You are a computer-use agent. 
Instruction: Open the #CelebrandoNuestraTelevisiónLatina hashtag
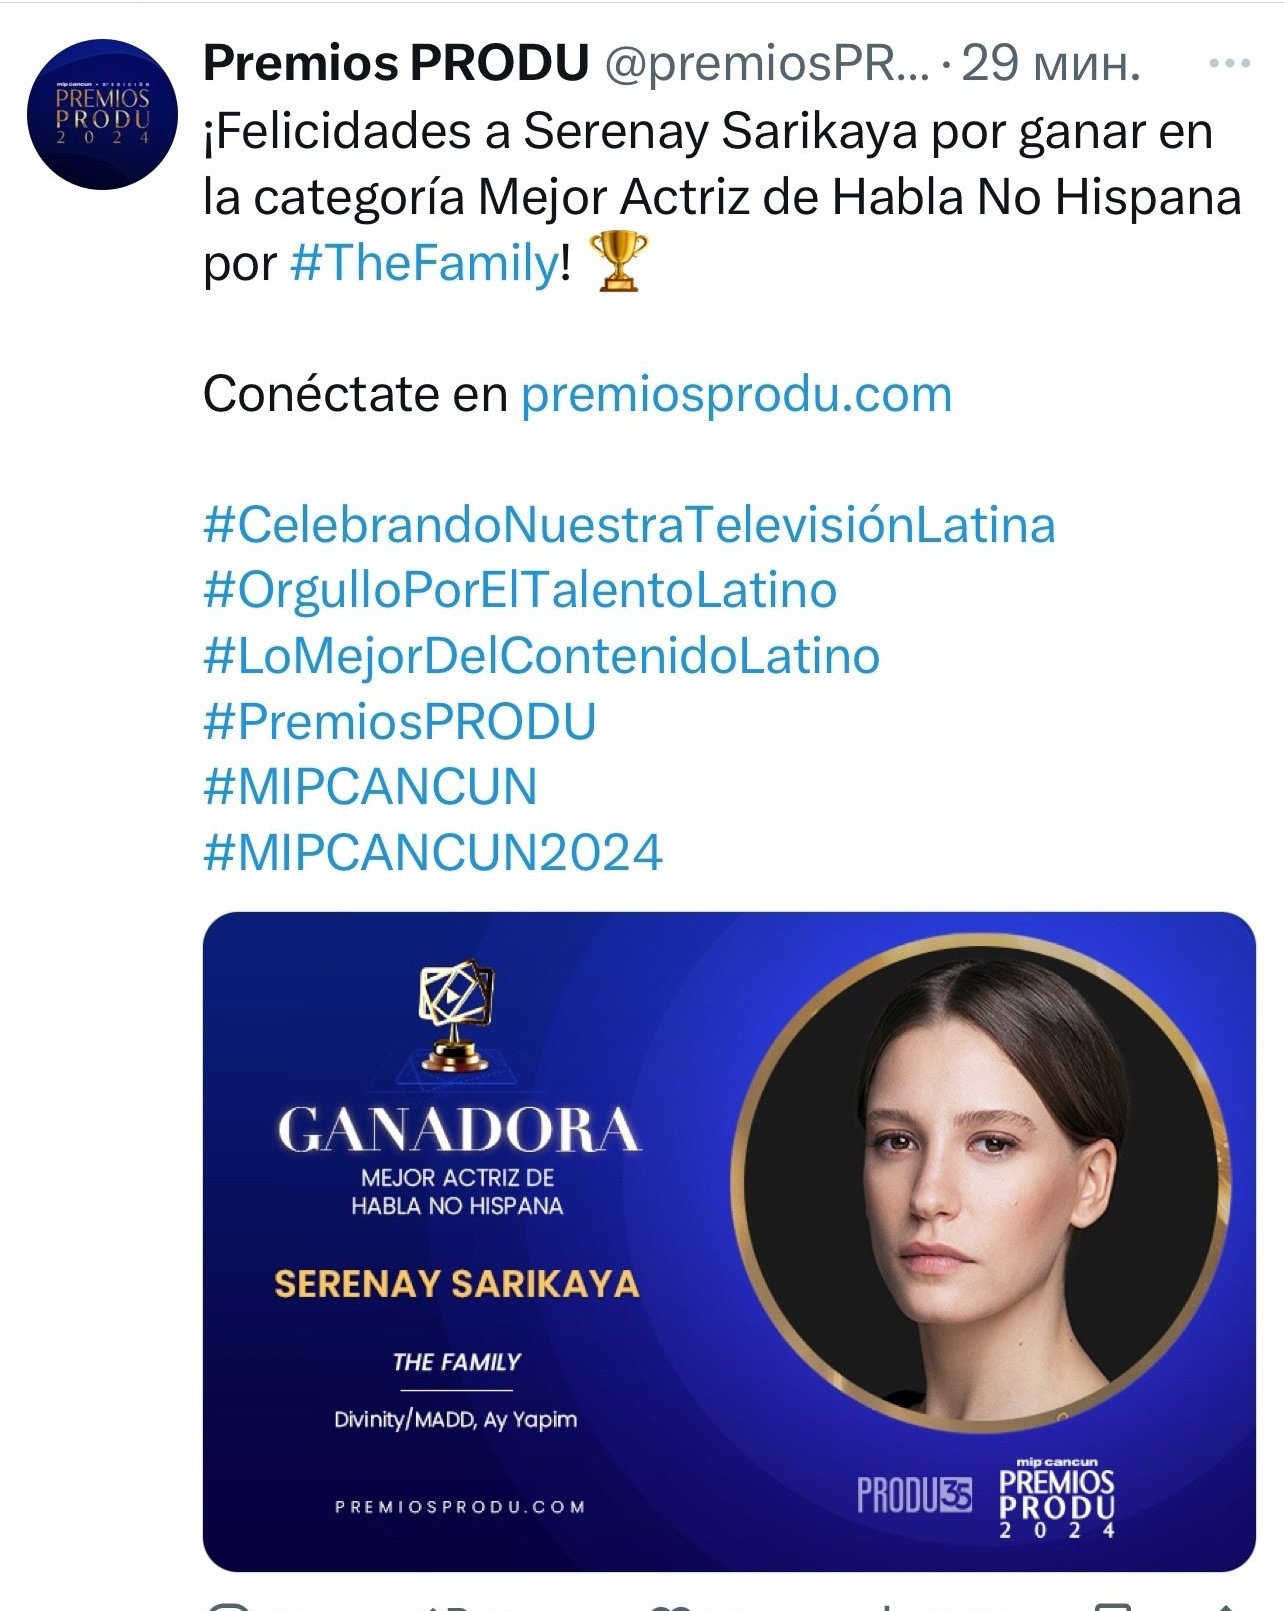(x=629, y=525)
